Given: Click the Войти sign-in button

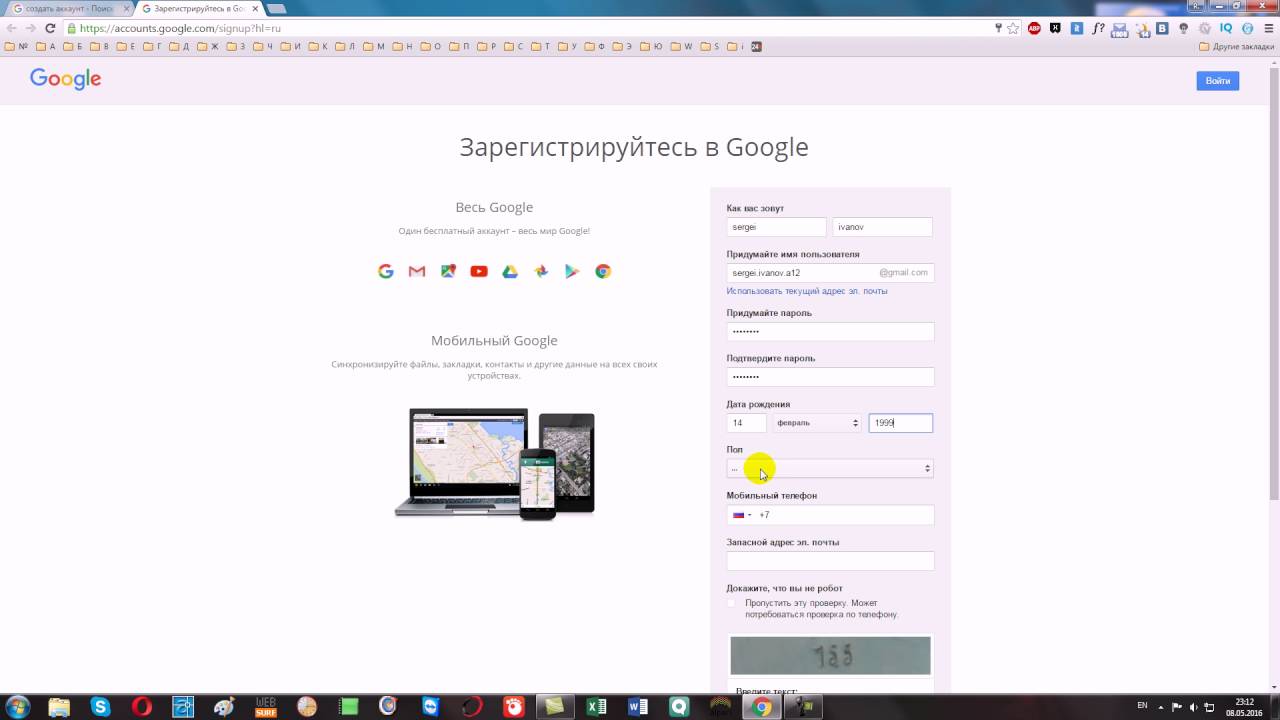Looking at the screenshot, I should tap(1217, 81).
